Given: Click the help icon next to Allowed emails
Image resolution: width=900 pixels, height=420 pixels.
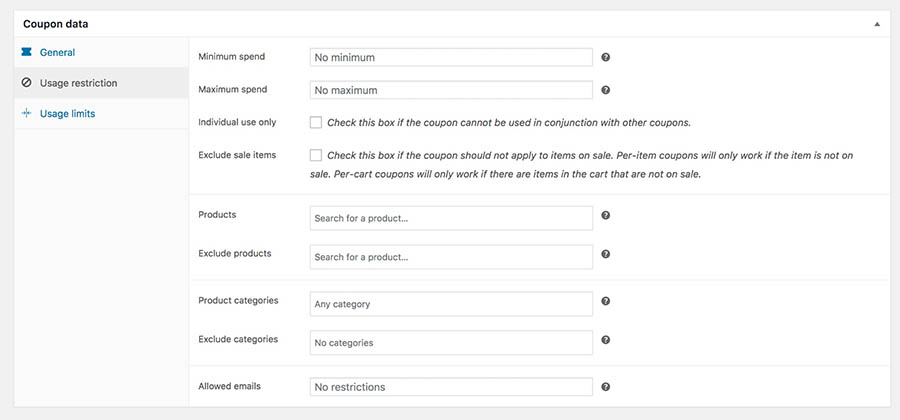Looking at the screenshot, I should (x=606, y=387).
